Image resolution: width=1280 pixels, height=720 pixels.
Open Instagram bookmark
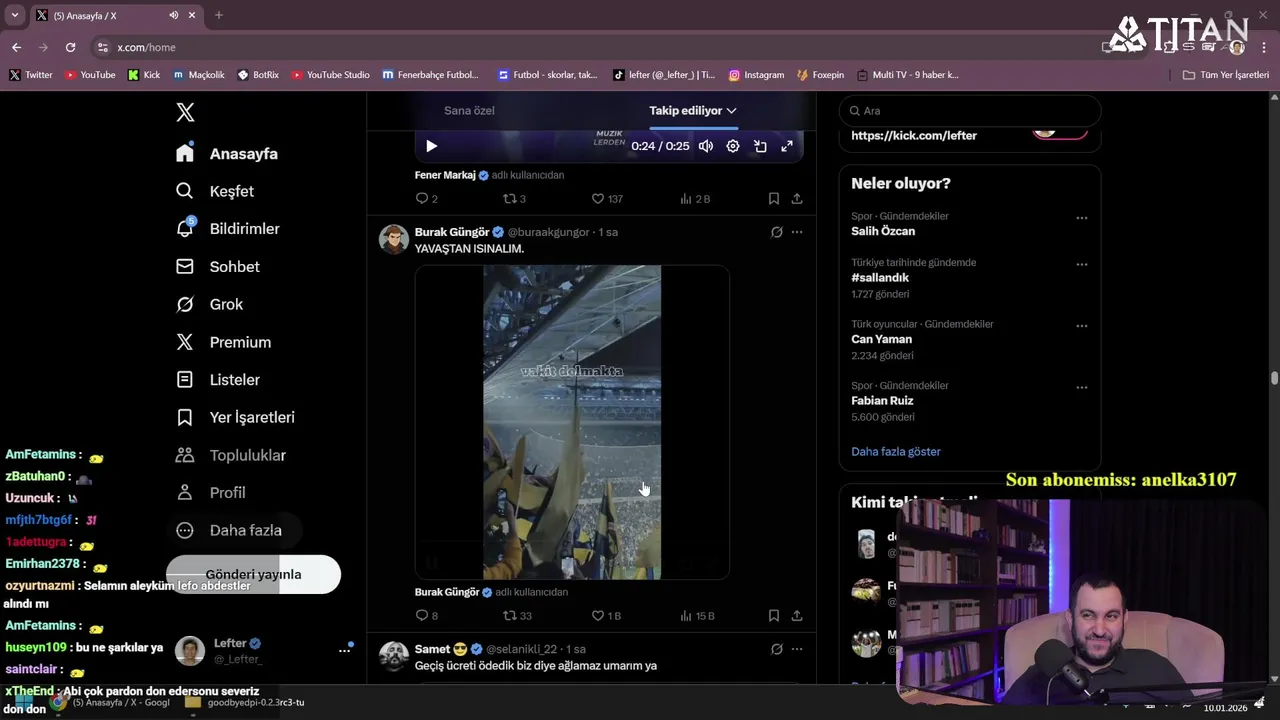756,75
